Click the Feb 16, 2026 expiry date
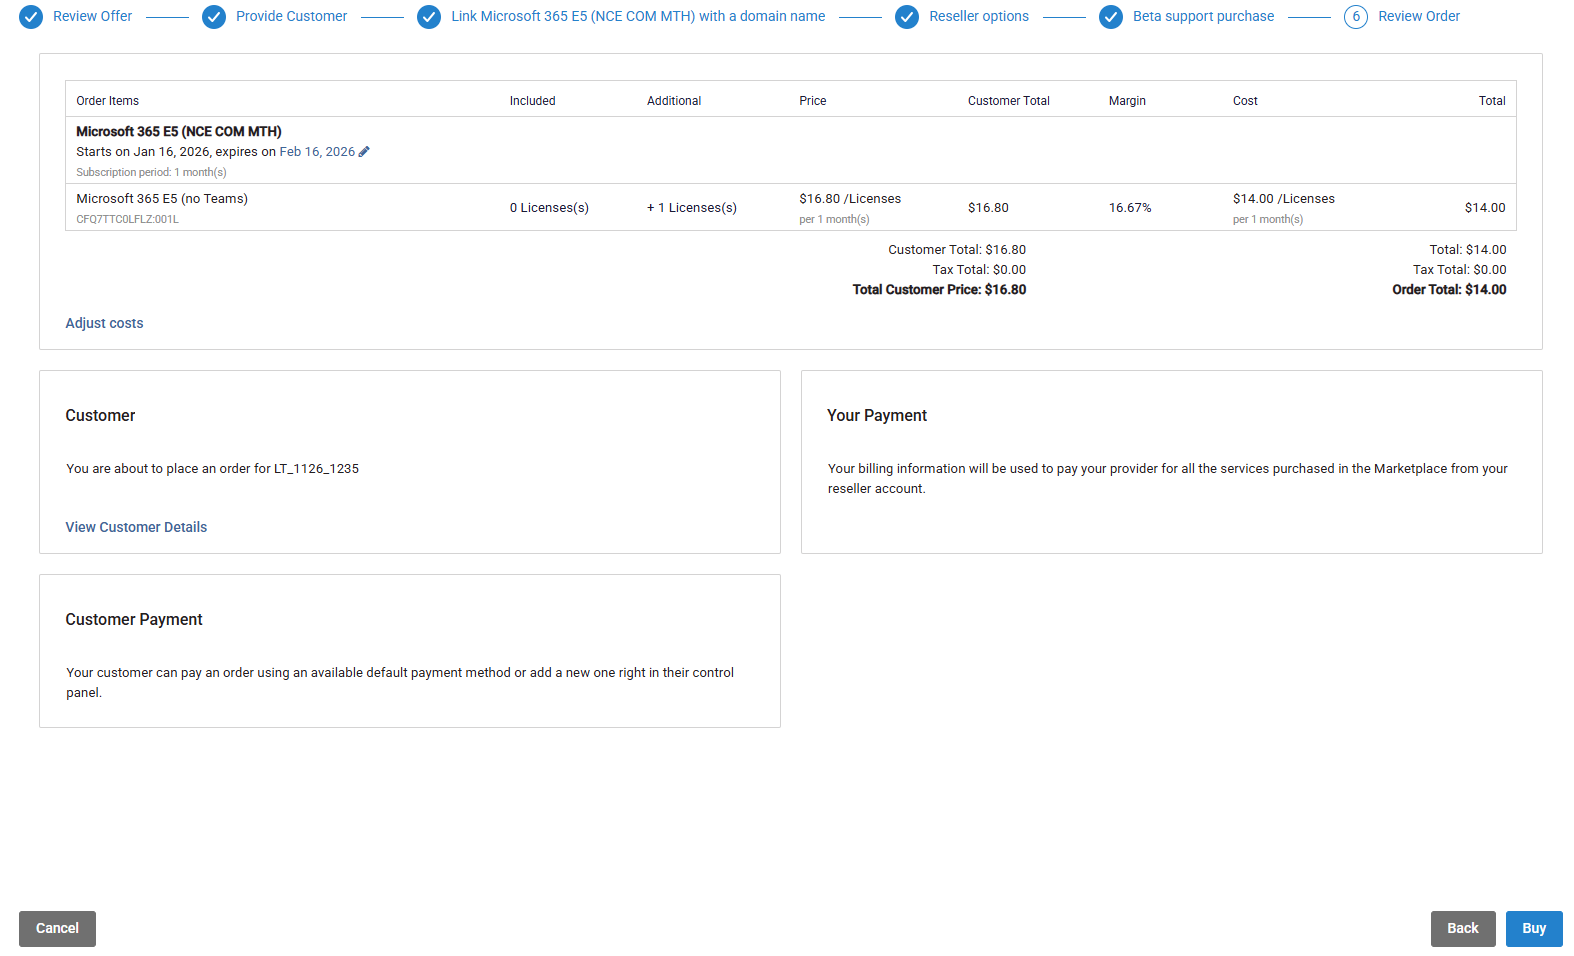 (x=317, y=152)
